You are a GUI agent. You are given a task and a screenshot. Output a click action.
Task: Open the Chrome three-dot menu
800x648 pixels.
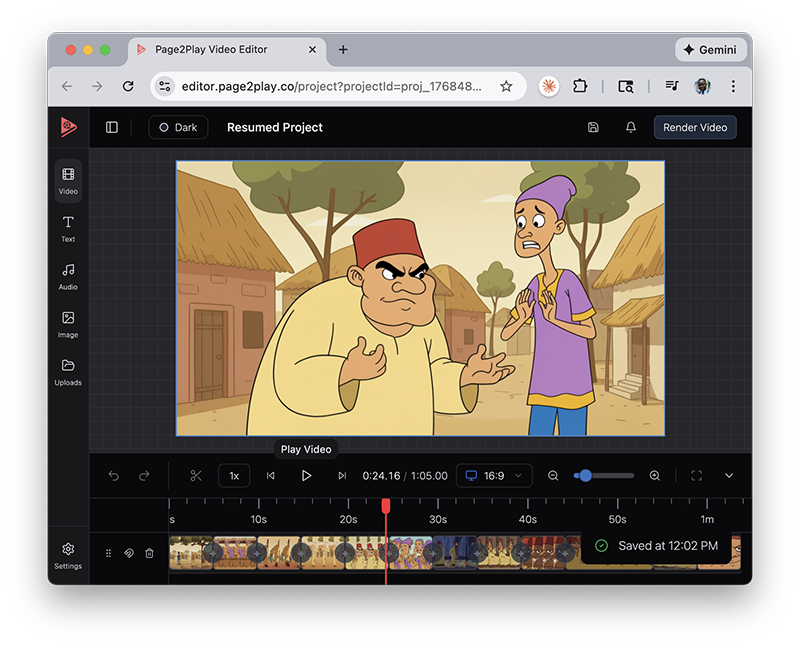(x=733, y=86)
